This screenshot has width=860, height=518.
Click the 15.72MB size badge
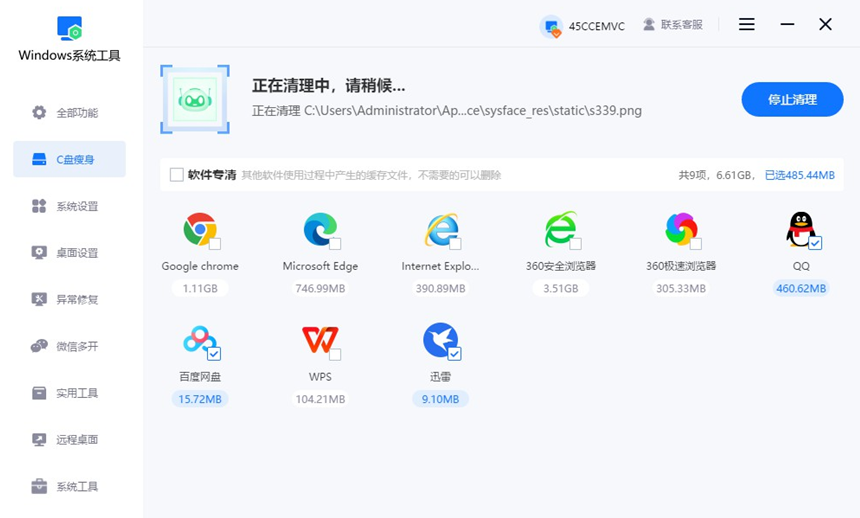tap(200, 399)
